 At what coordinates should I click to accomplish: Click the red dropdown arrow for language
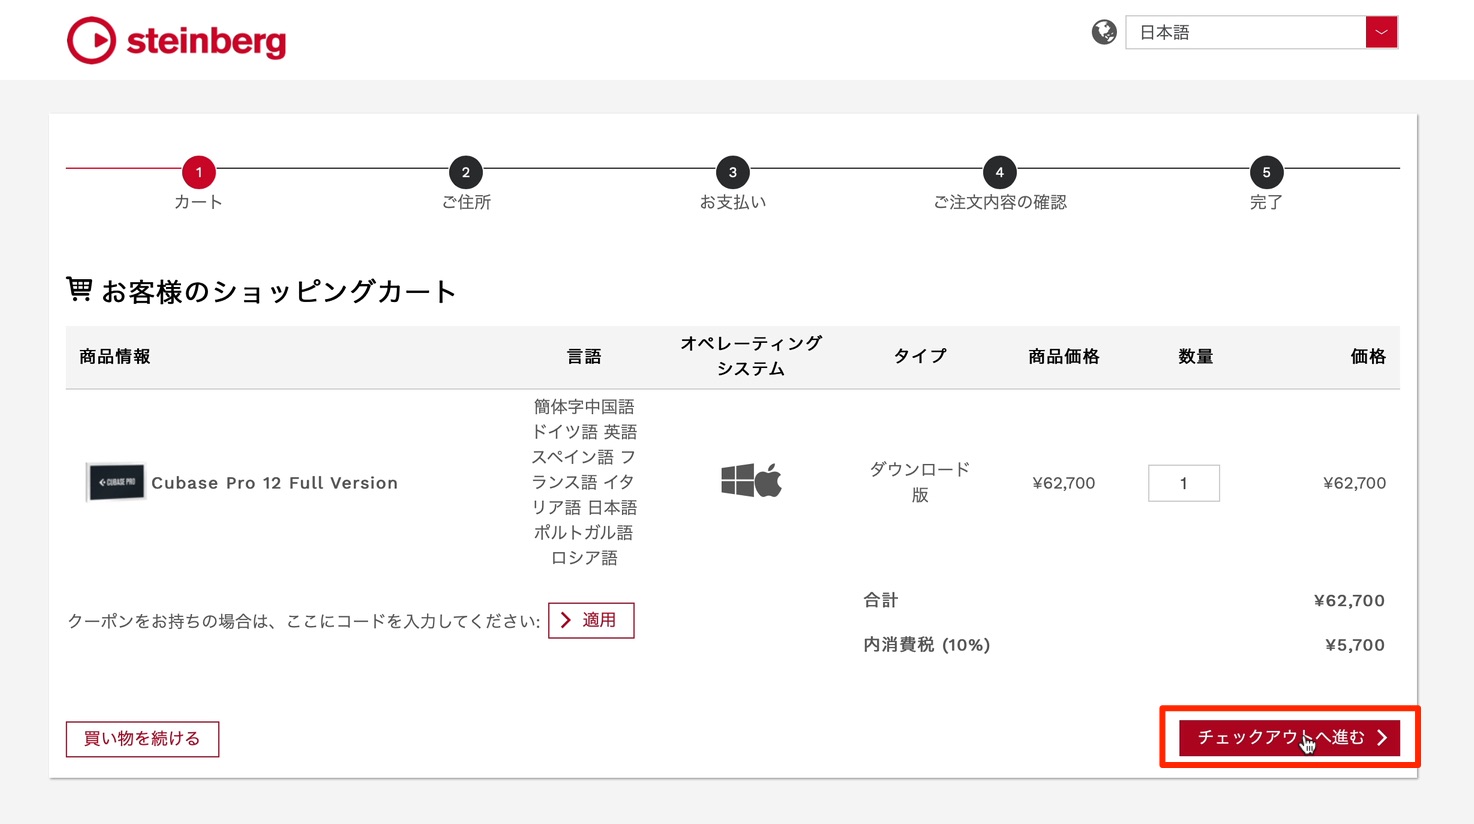coord(1381,32)
